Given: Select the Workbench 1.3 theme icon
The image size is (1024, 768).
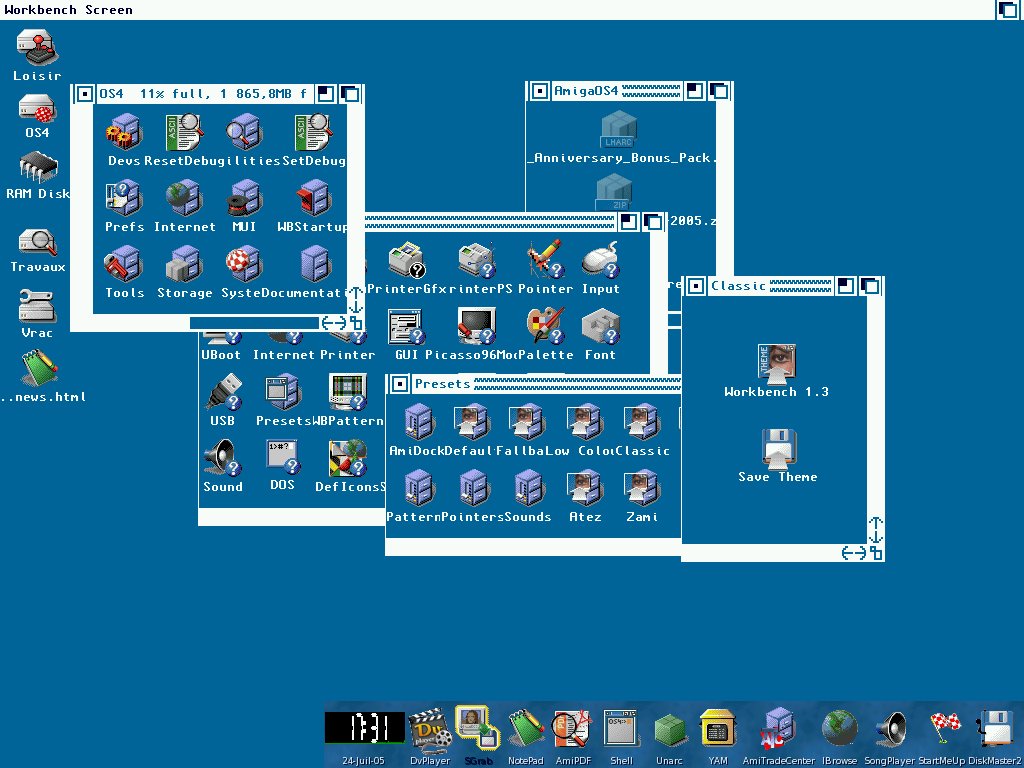Looking at the screenshot, I should (776, 364).
